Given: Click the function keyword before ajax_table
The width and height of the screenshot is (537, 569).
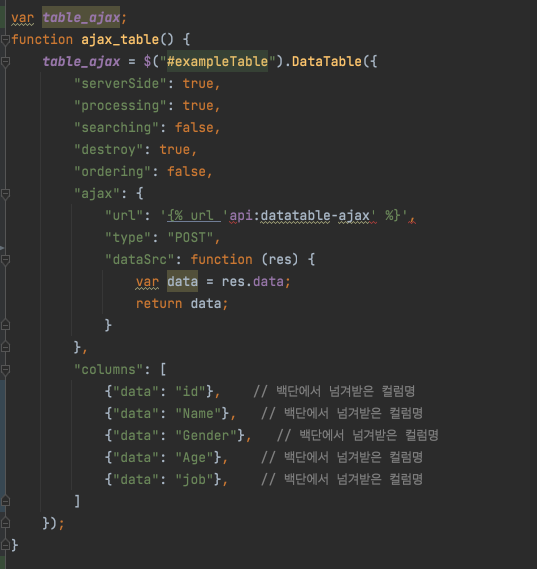Looking at the screenshot, I should 42,40.
